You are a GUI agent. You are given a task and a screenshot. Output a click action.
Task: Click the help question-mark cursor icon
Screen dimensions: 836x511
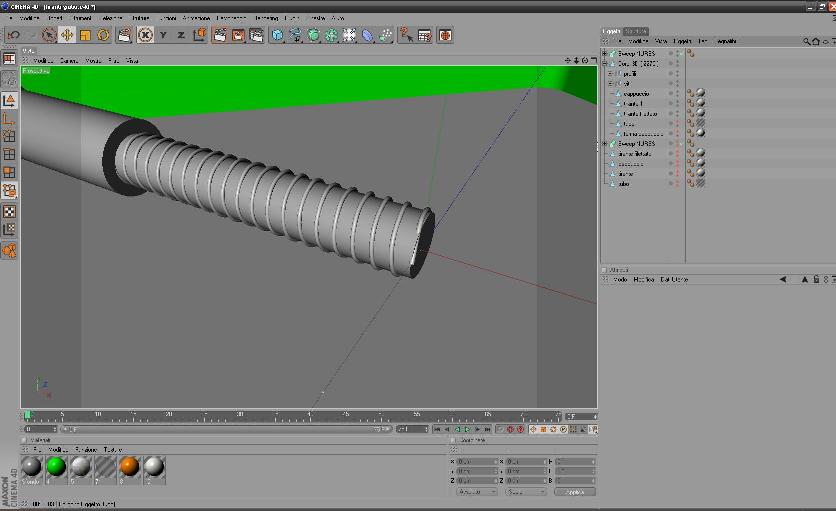tap(406, 35)
